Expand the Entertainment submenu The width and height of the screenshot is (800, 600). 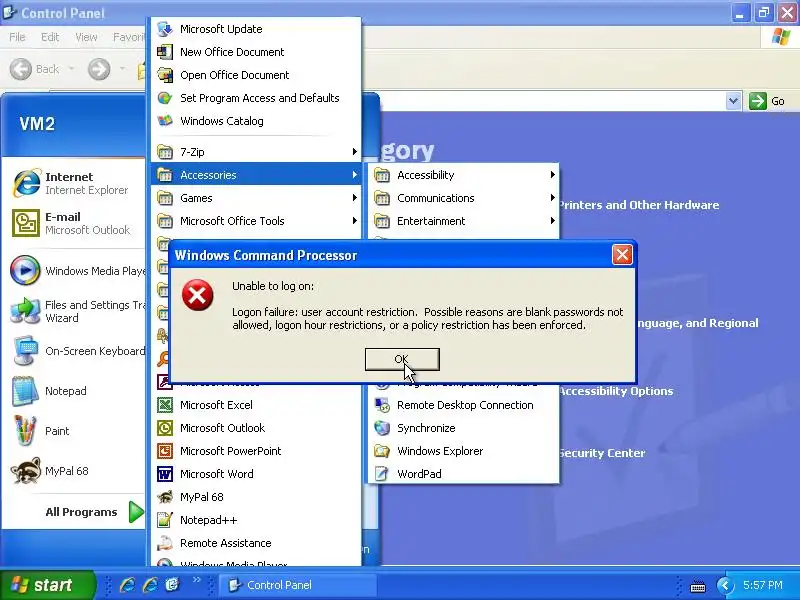coord(463,221)
